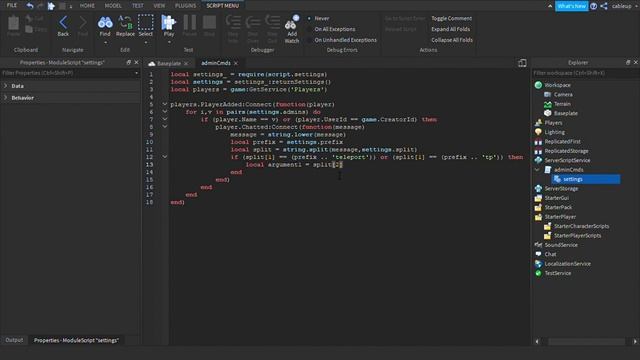Close the adminCmds script tab
Viewport: 640px width, 360px height.
(x=236, y=63)
